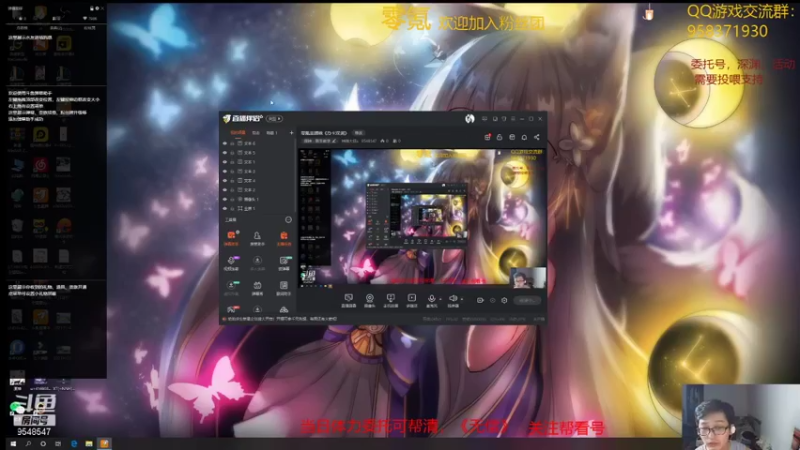
Task: Open the user avatar in title bar
Action: coord(469,119)
